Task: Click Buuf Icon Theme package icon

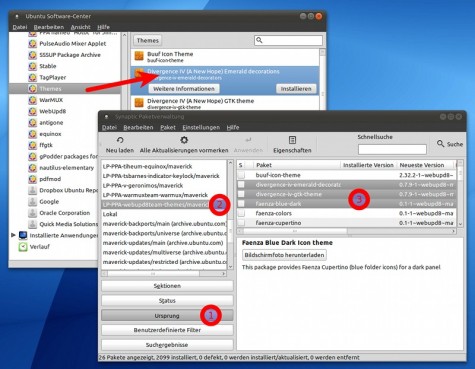Action: [139, 56]
